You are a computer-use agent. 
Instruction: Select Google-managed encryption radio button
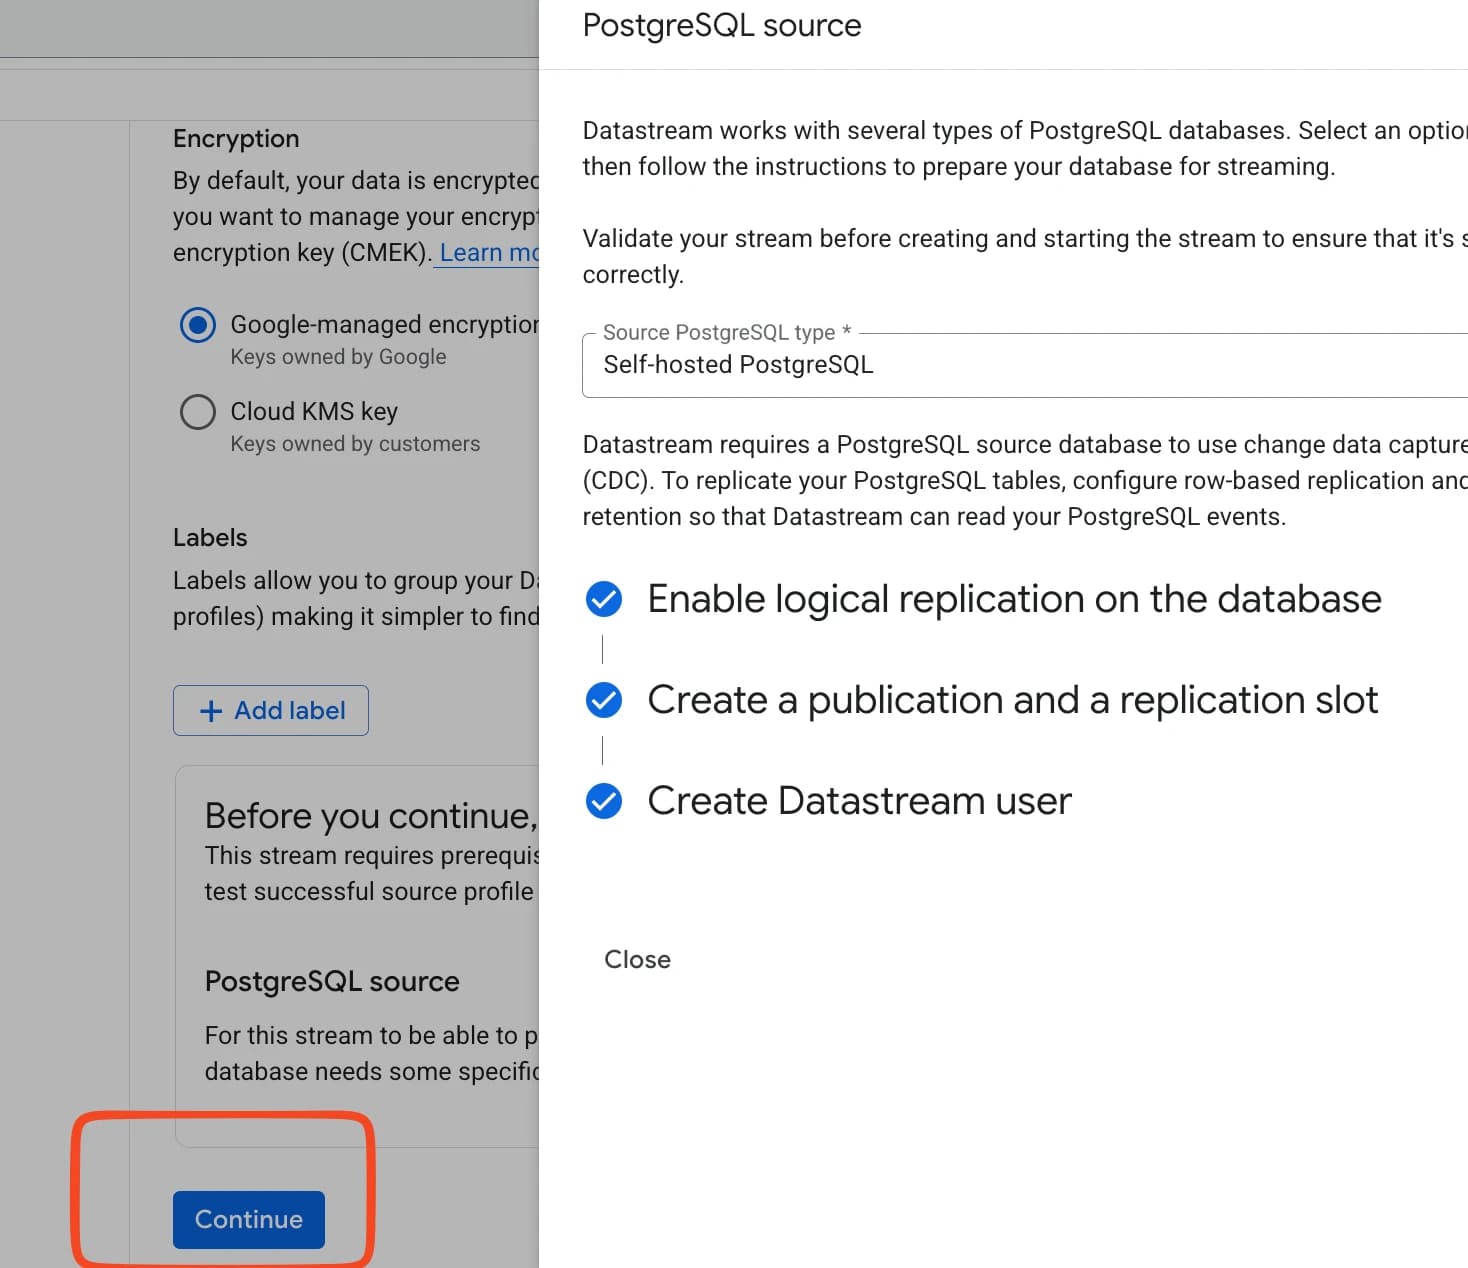(x=198, y=325)
